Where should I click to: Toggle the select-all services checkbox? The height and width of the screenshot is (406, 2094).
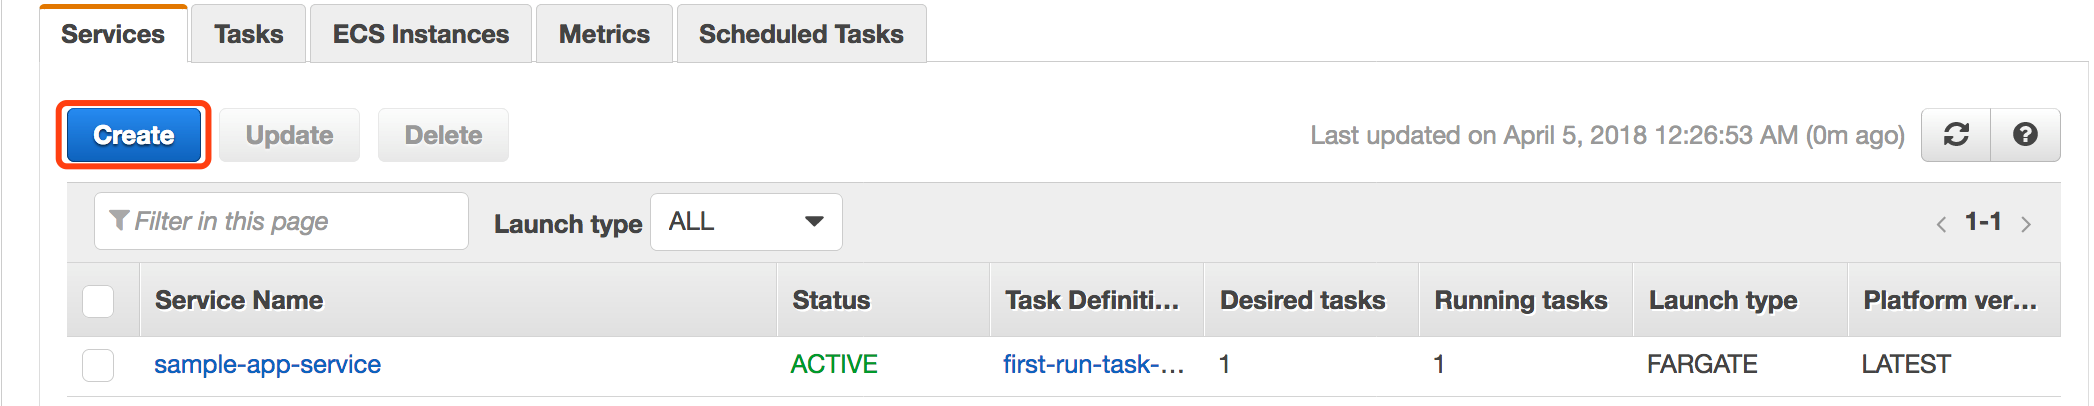coord(98,301)
